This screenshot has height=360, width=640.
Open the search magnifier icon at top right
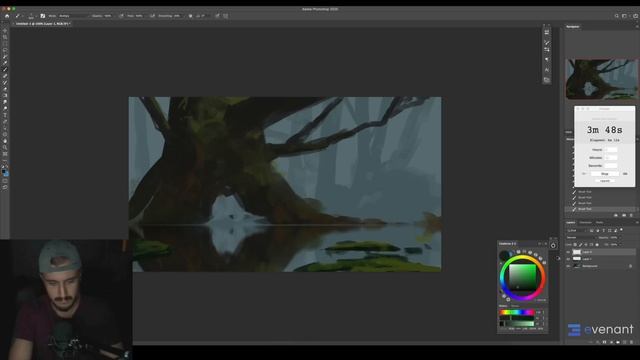pos(617,16)
